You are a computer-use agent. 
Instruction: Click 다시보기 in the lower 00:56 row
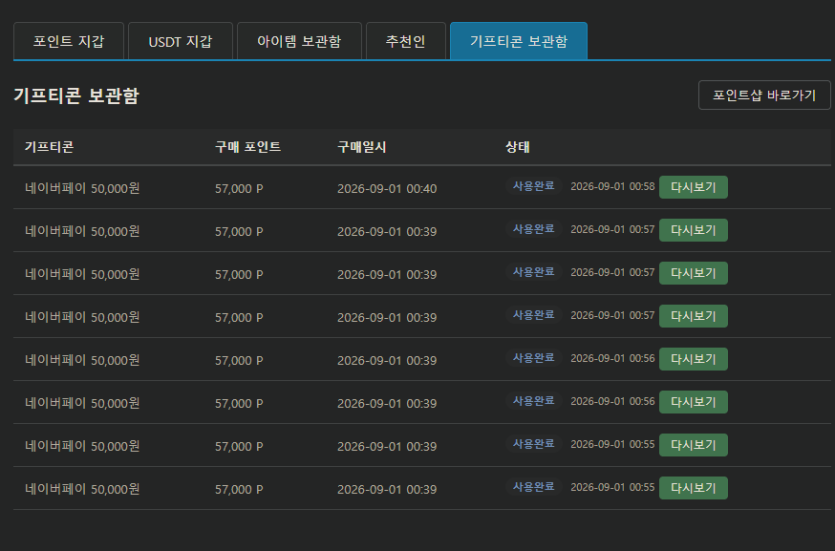coord(693,402)
